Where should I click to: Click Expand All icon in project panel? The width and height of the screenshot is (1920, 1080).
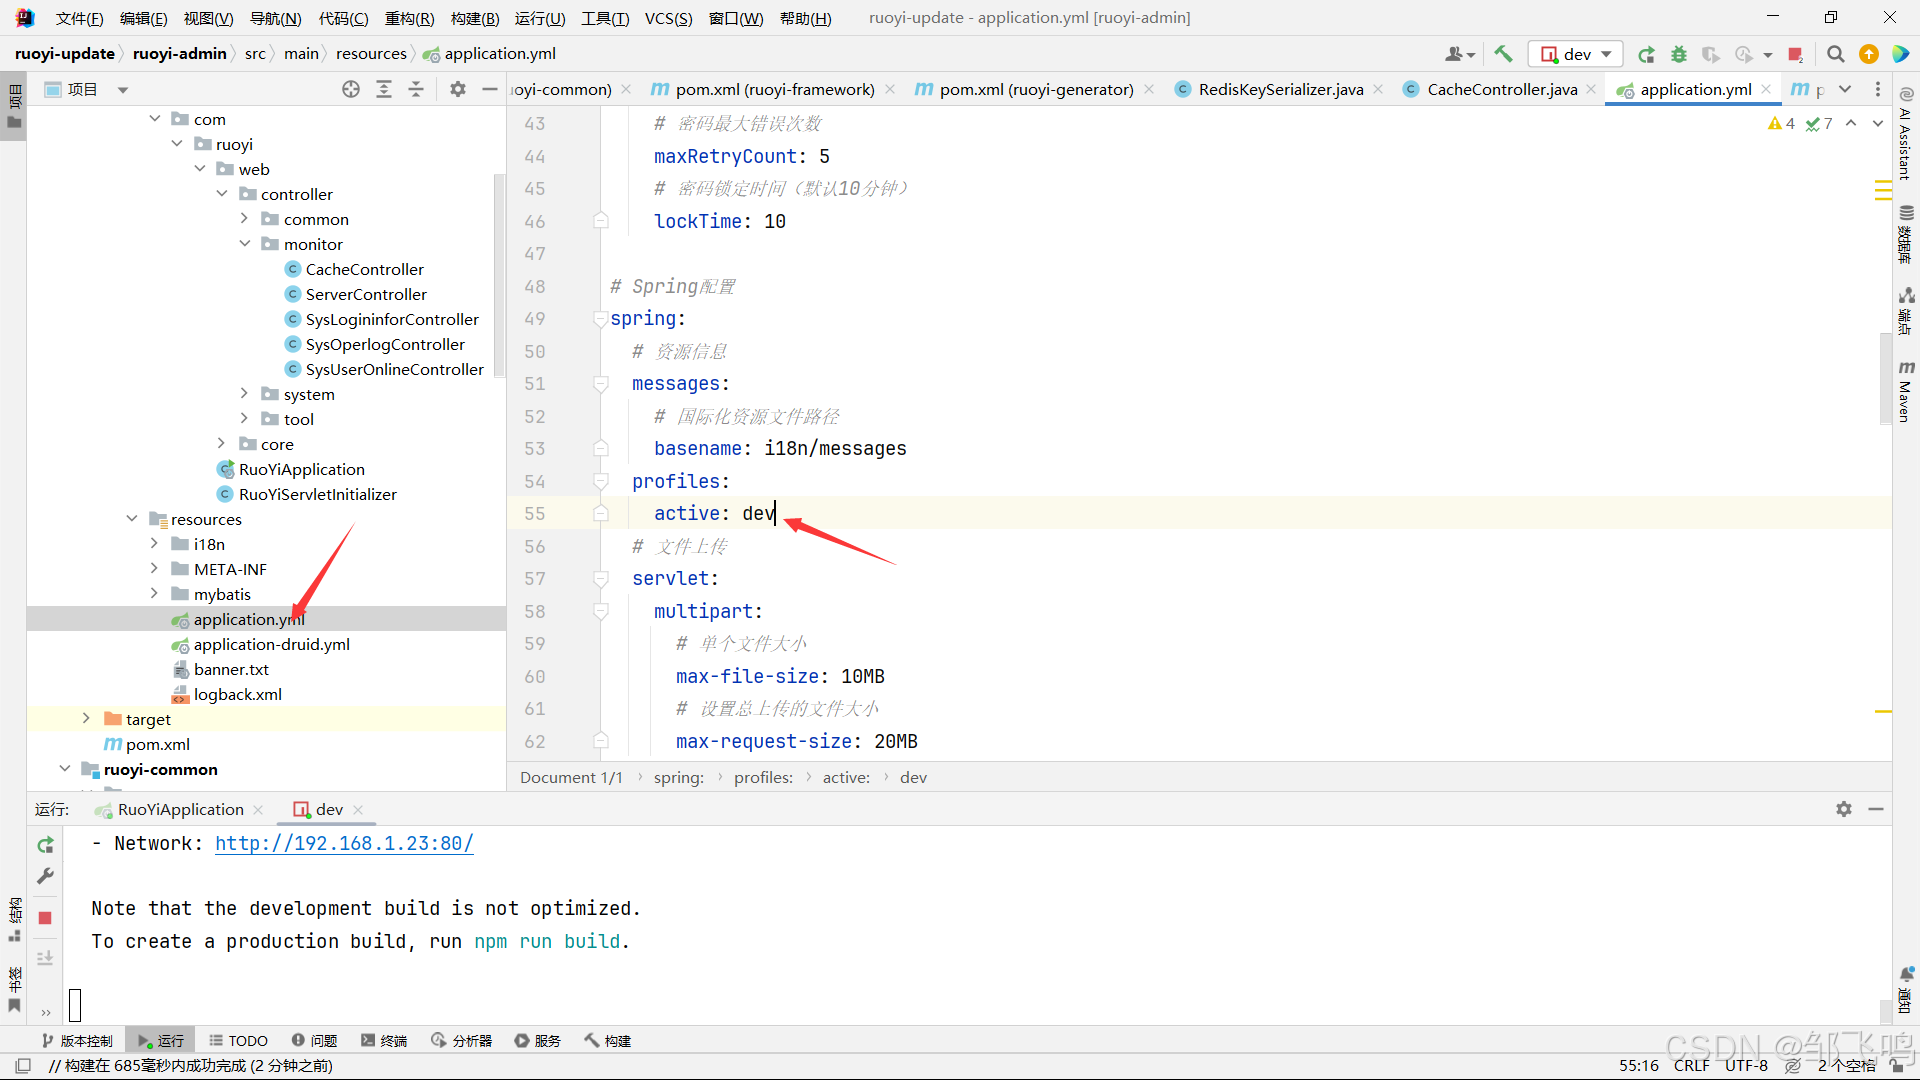383,90
